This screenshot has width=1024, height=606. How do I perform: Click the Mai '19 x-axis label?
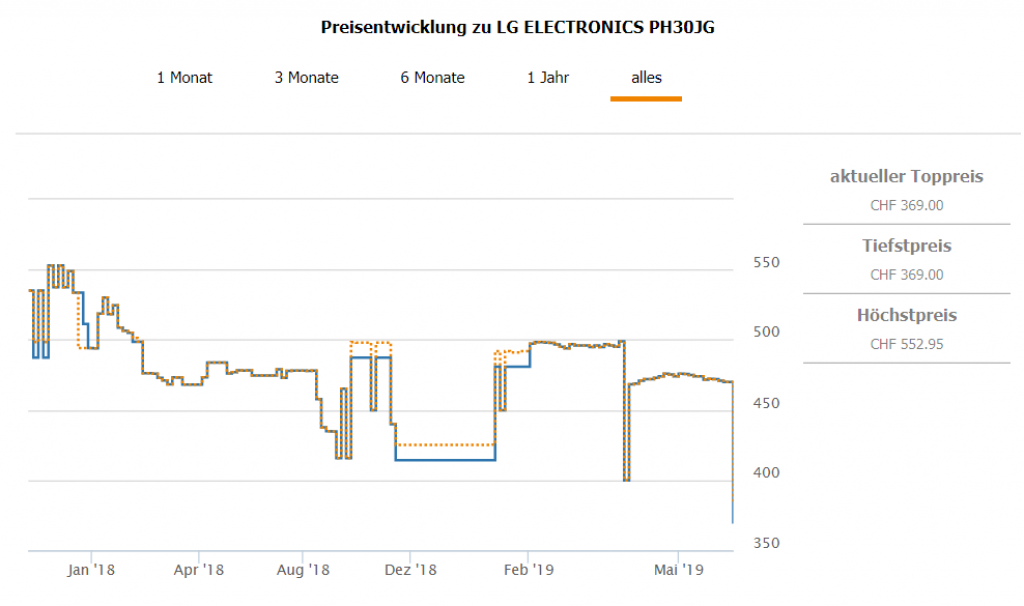[x=678, y=570]
